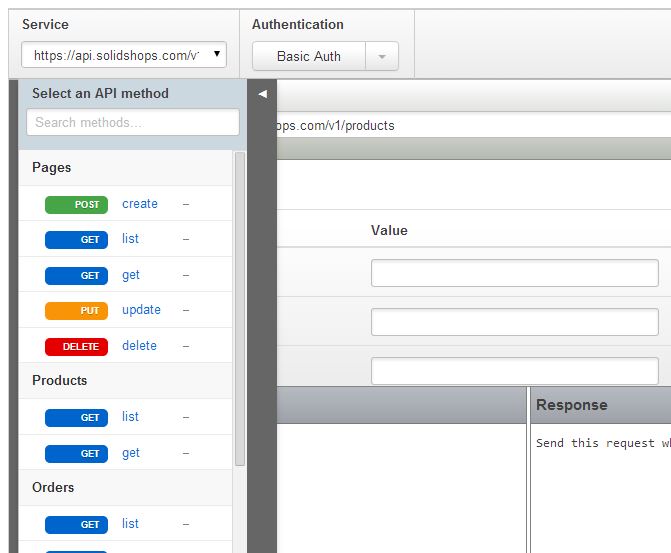Click the Value column header
Screen dimensions: 671x553
pos(389,230)
